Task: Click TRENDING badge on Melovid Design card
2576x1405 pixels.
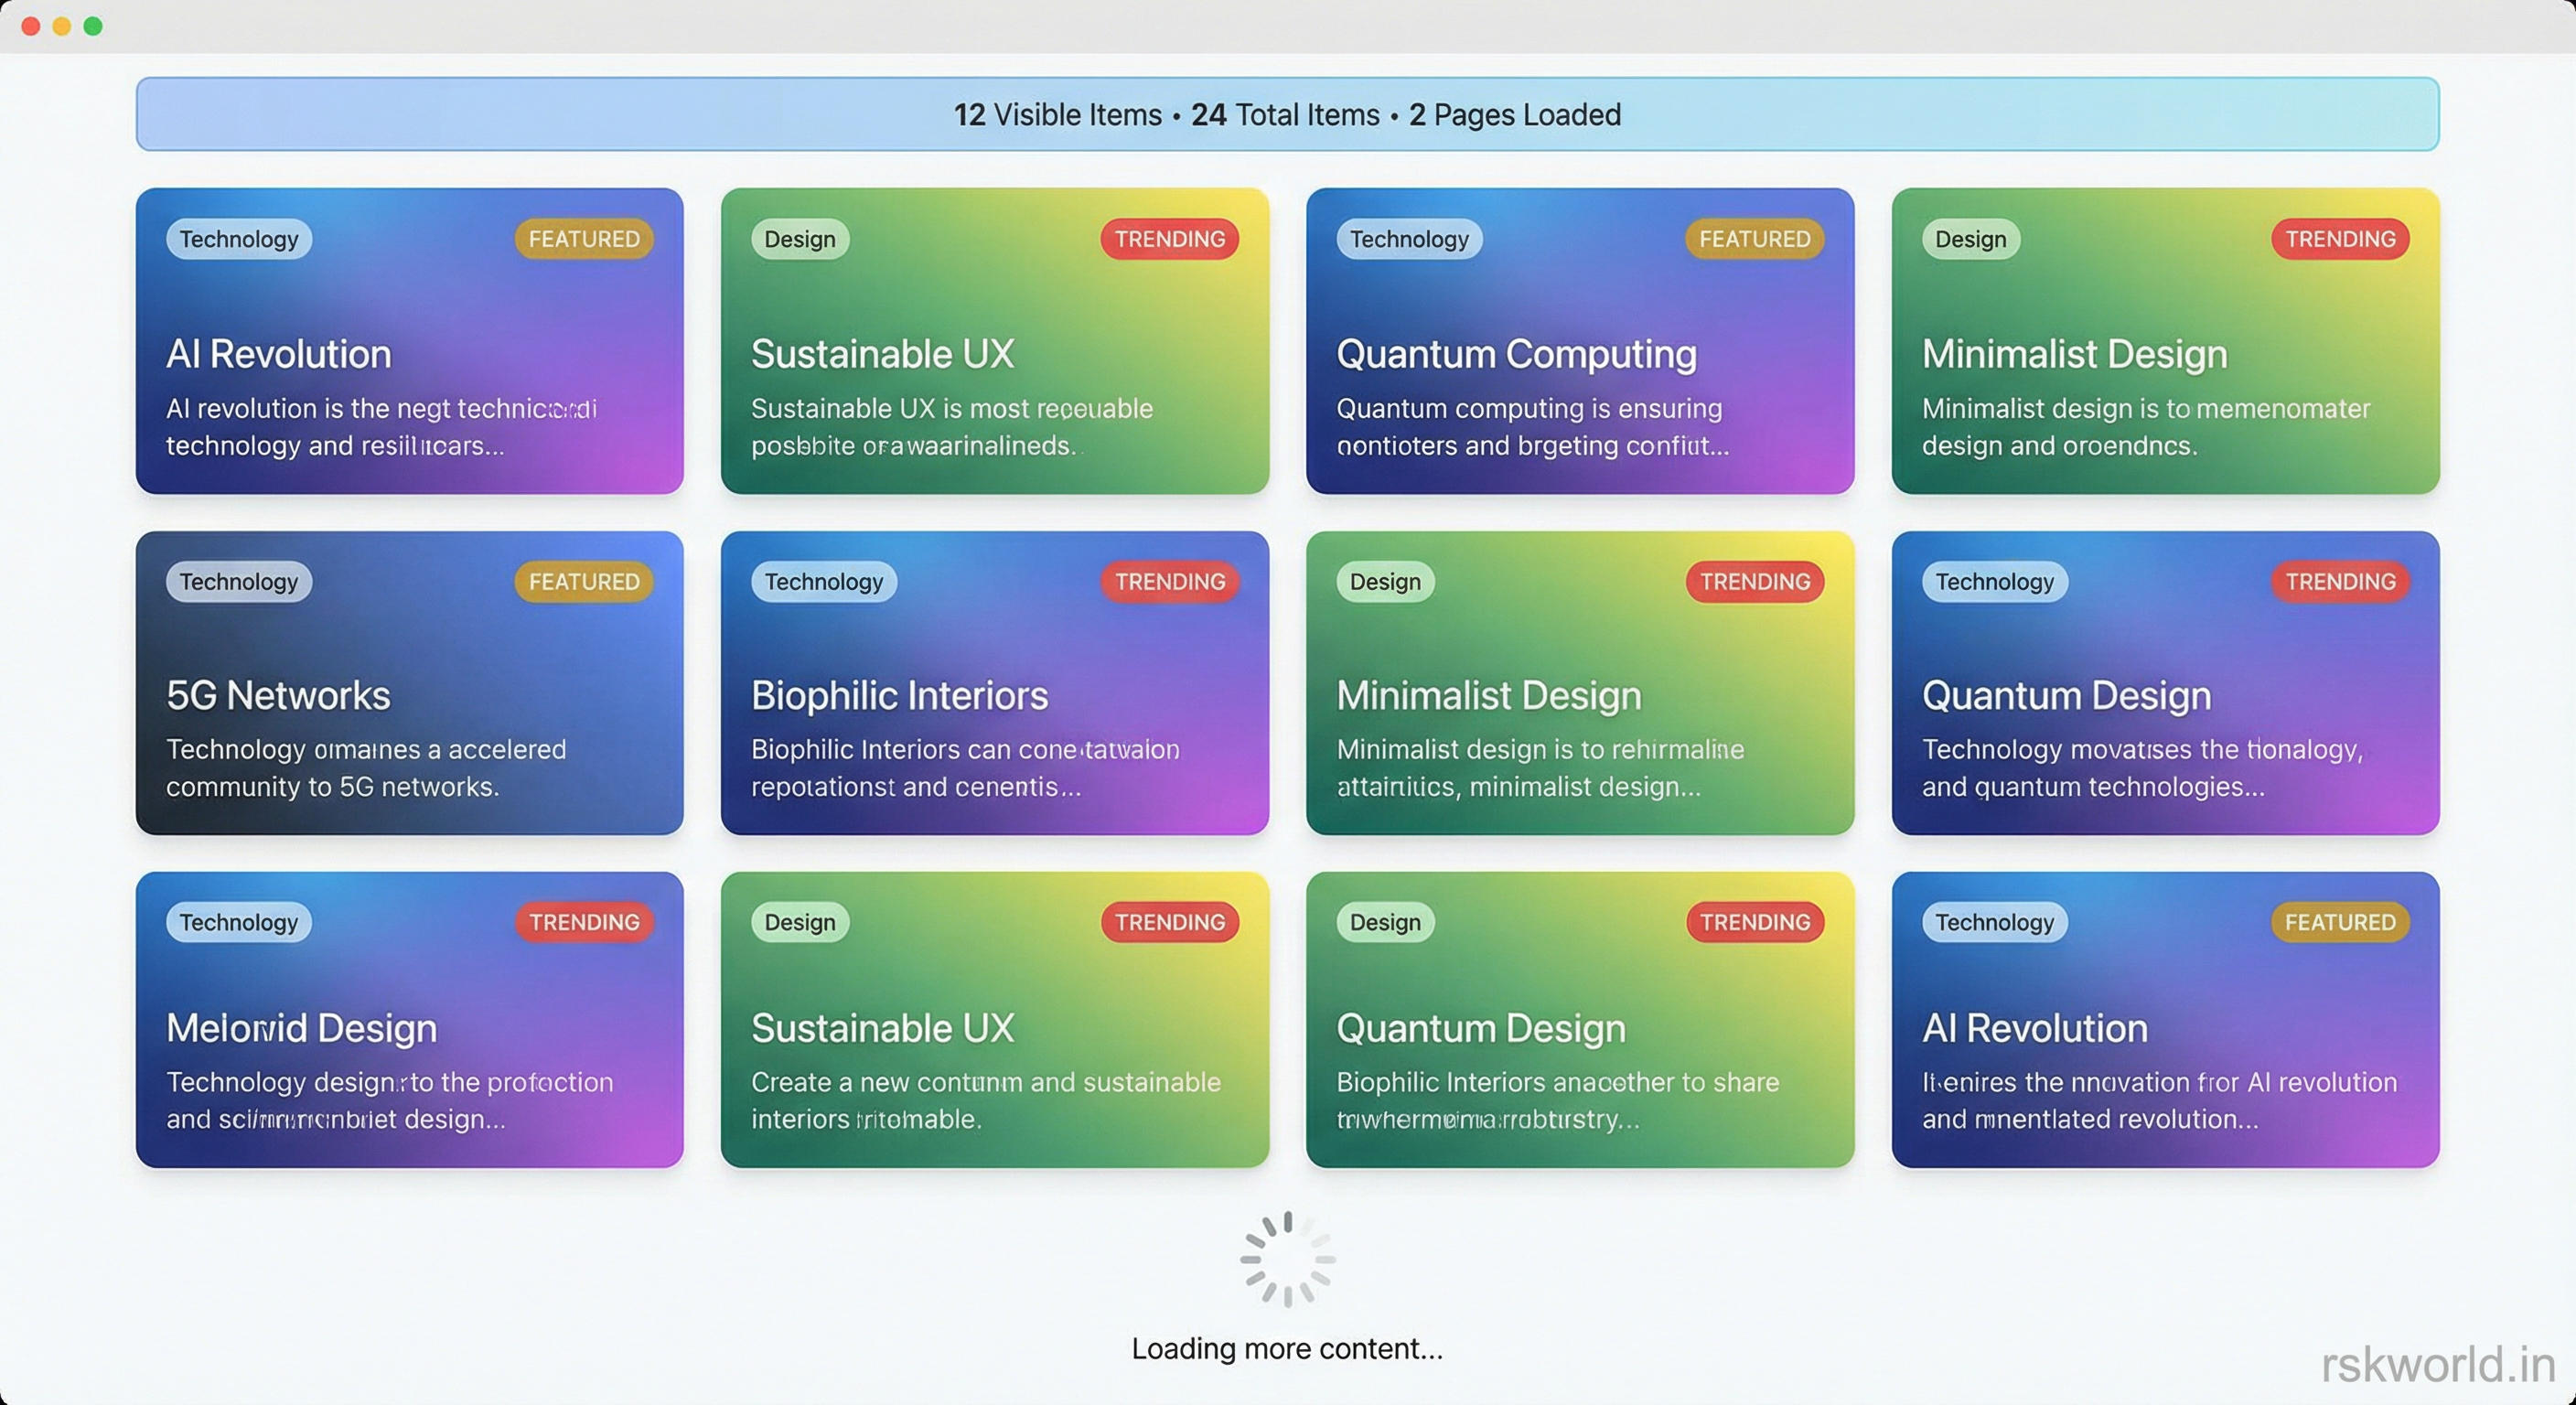Action: (x=584, y=922)
